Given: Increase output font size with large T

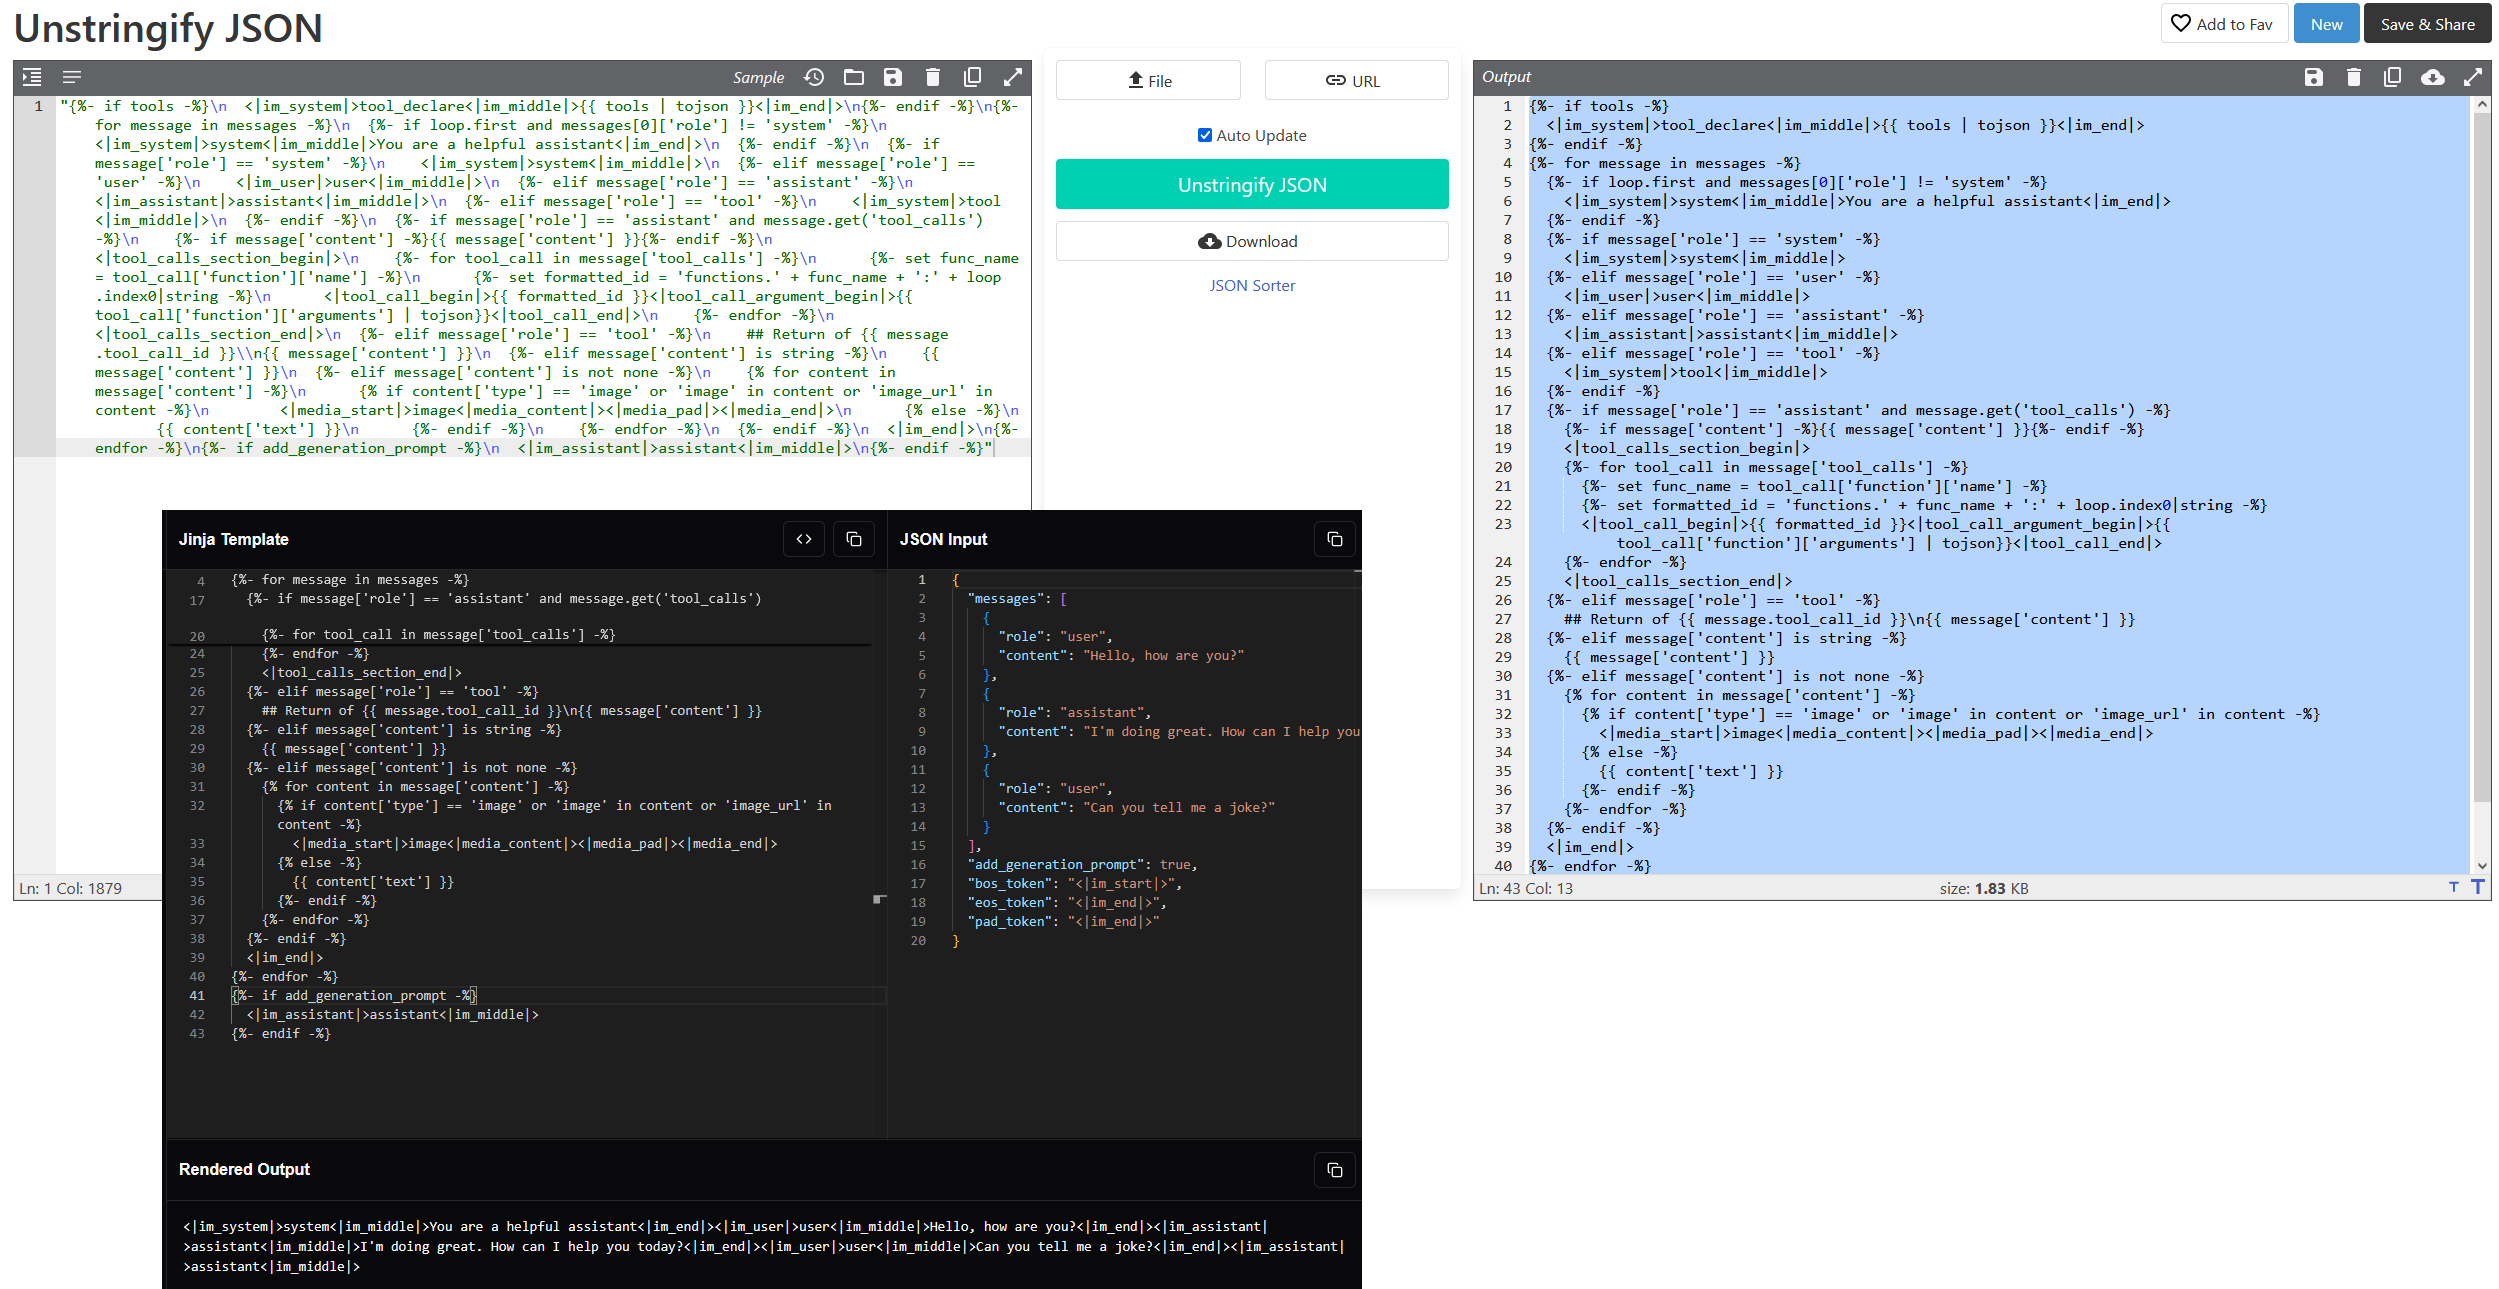Looking at the screenshot, I should pyautogui.click(x=2478, y=887).
